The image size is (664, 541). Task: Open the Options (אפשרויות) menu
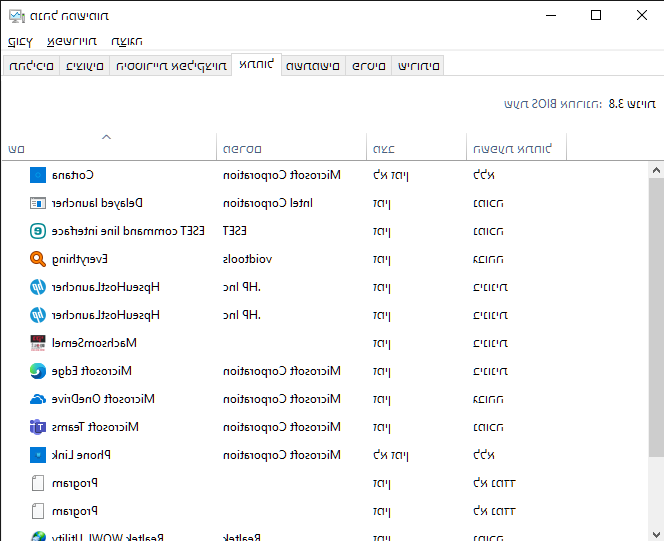click(72, 41)
